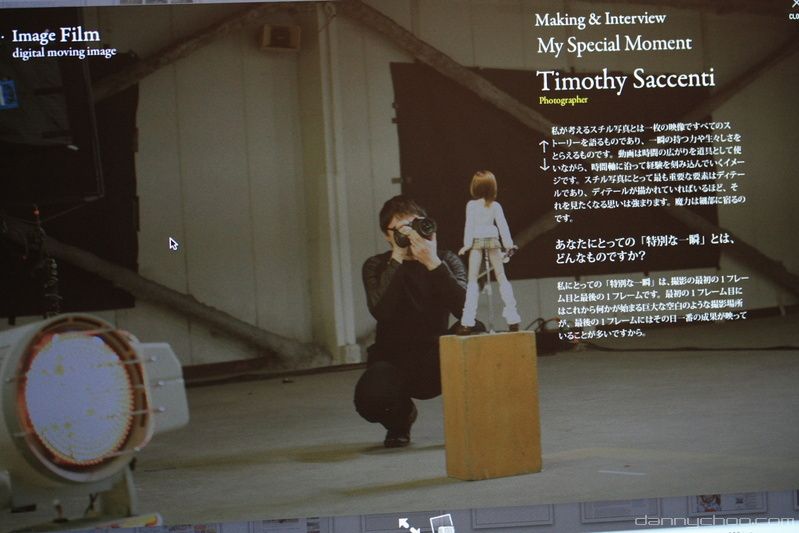Click the down arrow beside the interview text
799x533 pixels.
pos(543,164)
